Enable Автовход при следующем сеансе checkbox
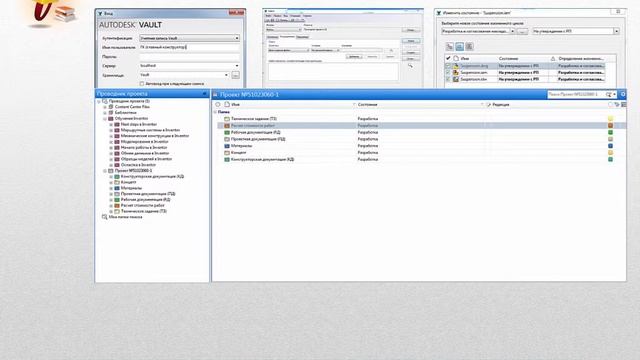 (x=142, y=84)
